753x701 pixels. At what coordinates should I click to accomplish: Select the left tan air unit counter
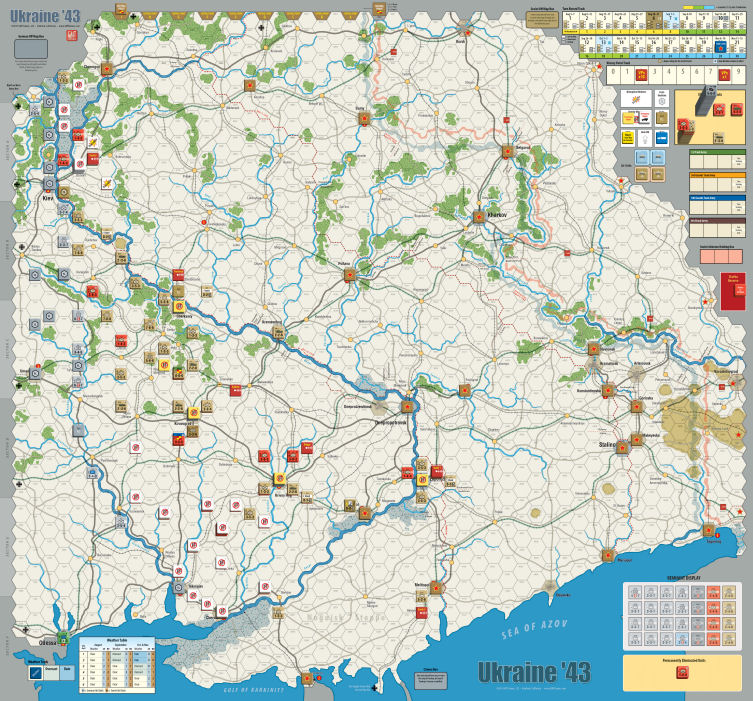642,173
